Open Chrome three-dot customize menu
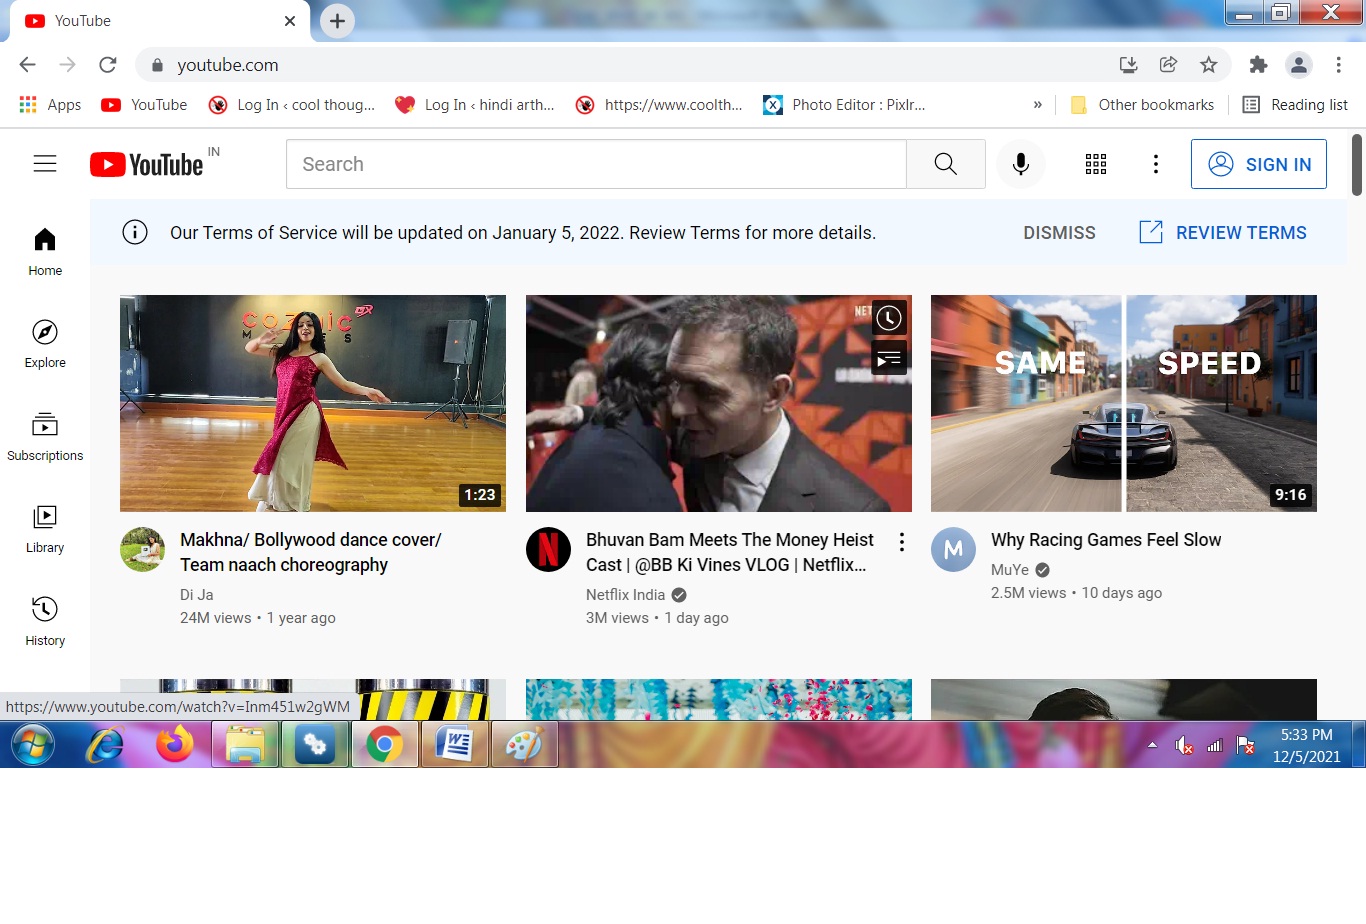 coord(1339,65)
